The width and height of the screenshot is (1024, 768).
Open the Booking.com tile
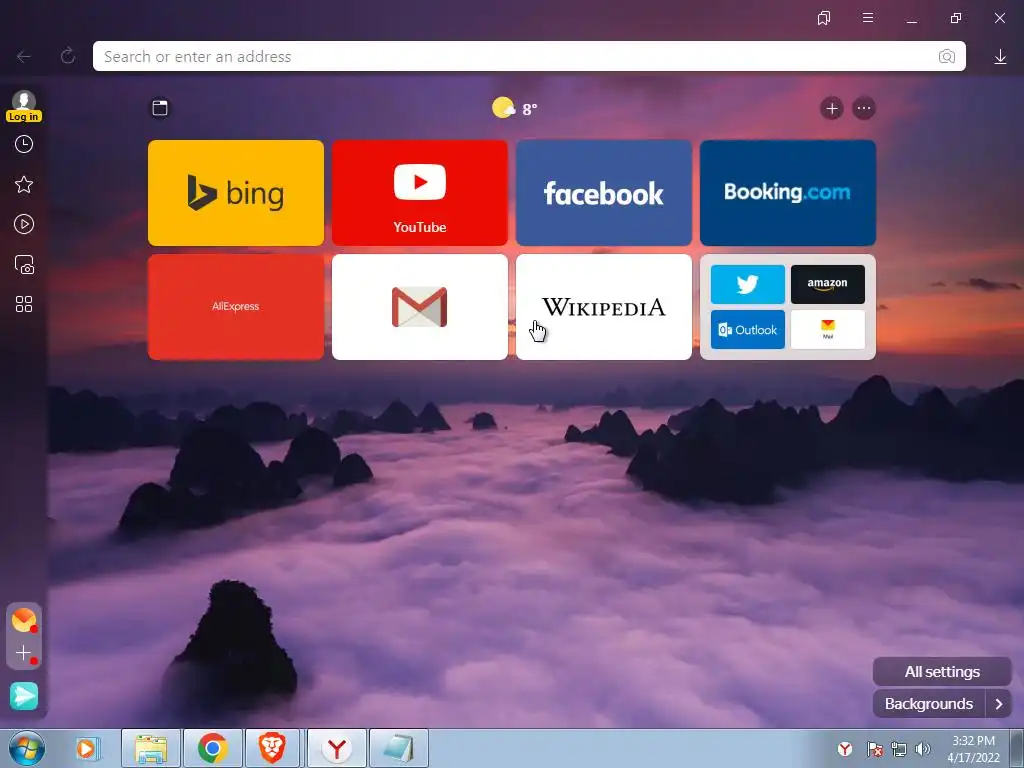click(x=788, y=193)
